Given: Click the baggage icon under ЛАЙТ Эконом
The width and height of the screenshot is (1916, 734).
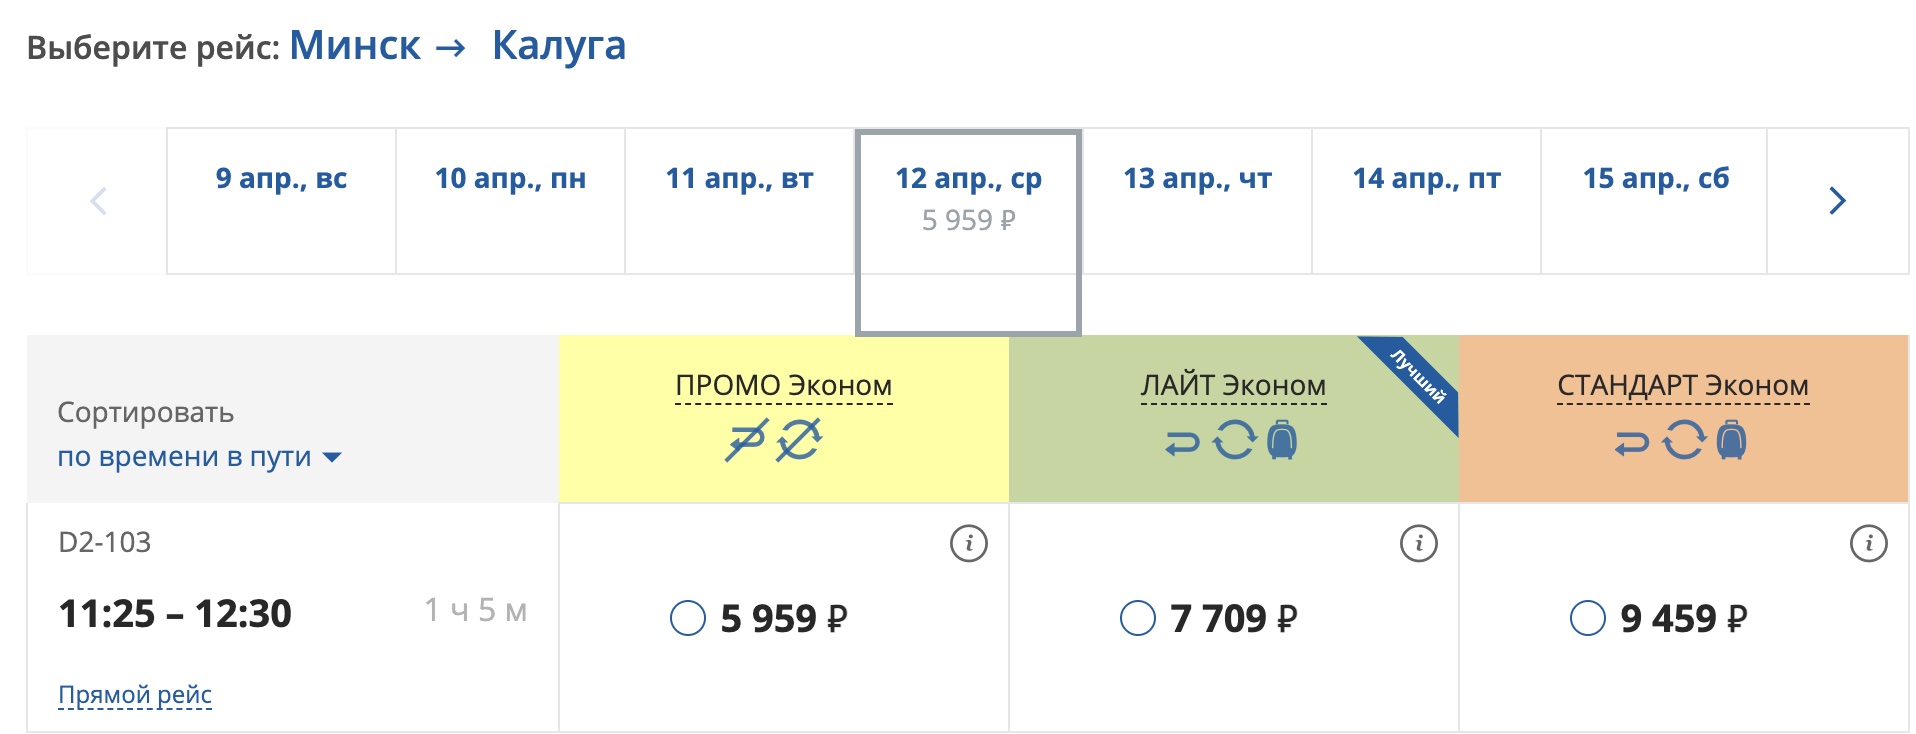Looking at the screenshot, I should click(x=1282, y=440).
